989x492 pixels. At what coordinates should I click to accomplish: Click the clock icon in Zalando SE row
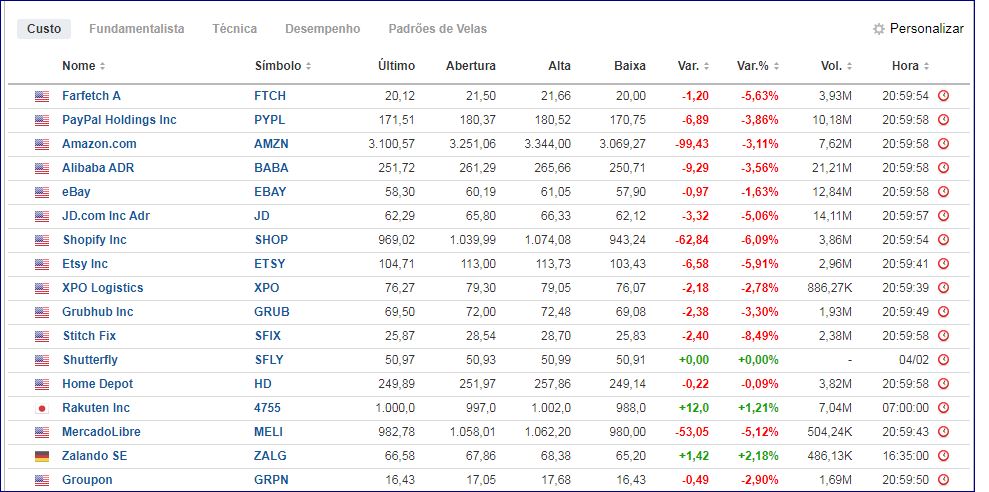(x=943, y=456)
